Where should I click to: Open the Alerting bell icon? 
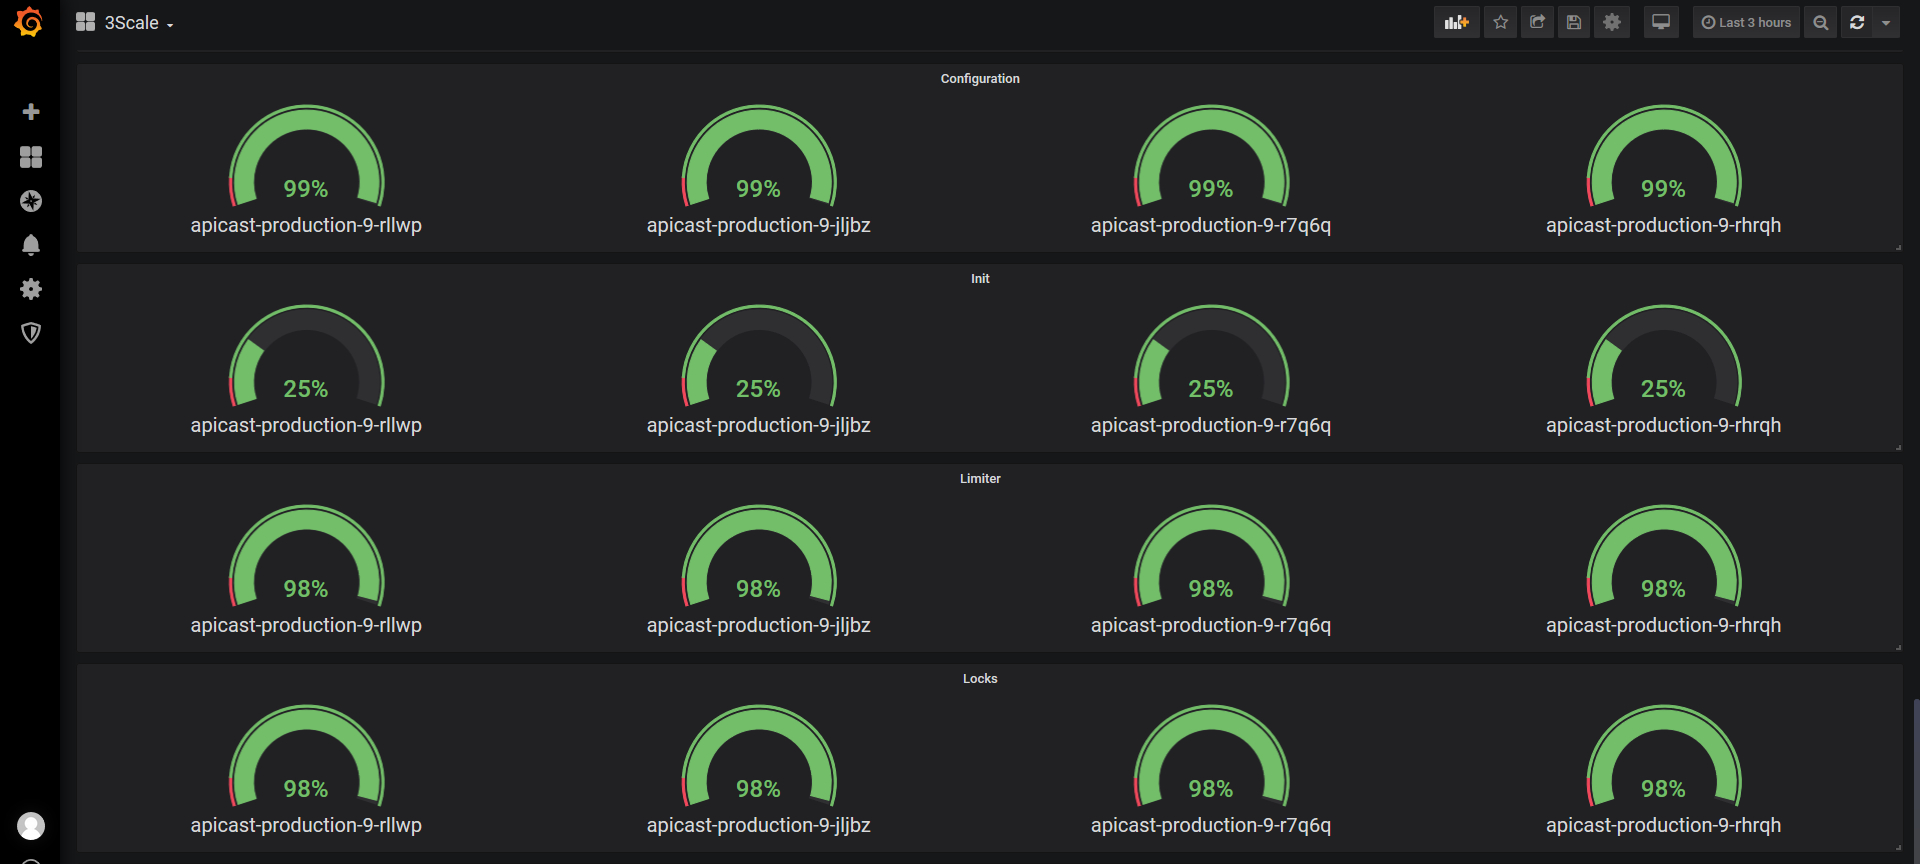click(31, 245)
